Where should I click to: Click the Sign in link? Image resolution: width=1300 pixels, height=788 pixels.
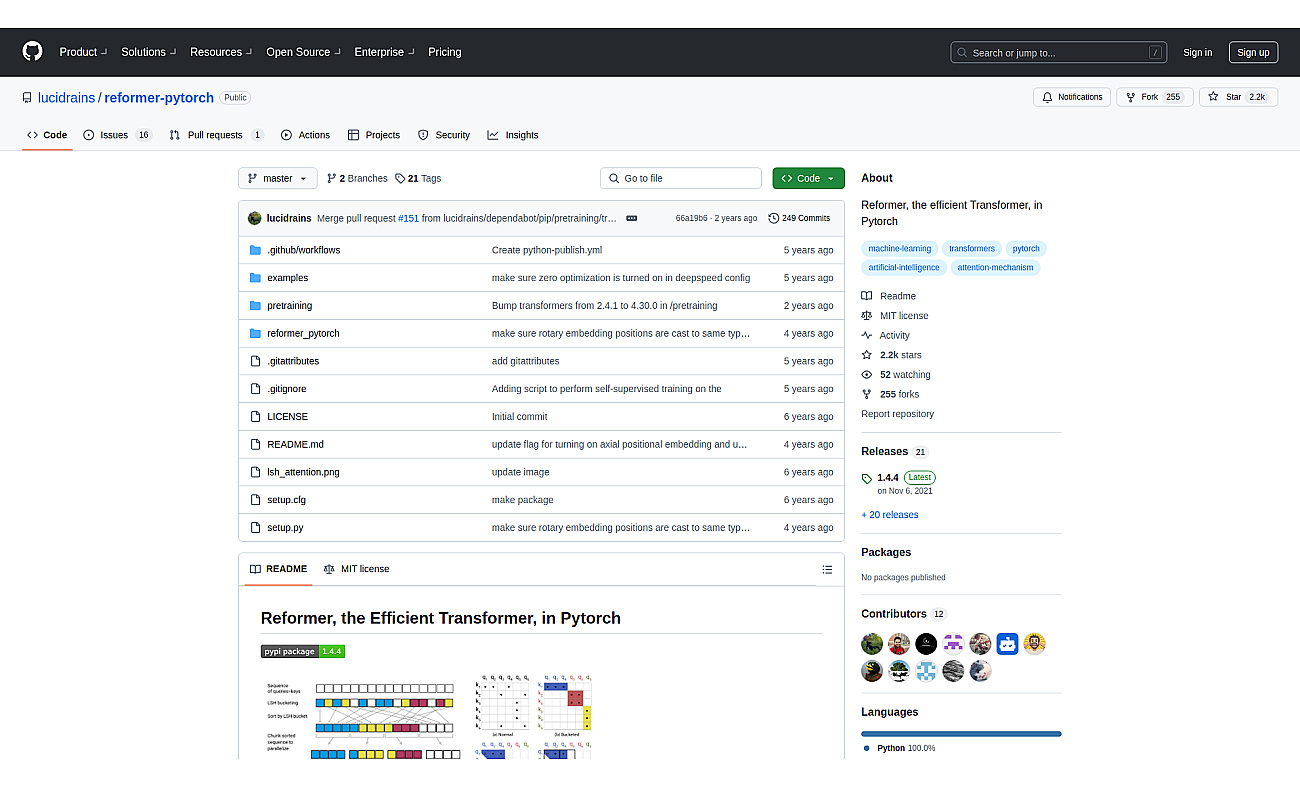[1197, 53]
